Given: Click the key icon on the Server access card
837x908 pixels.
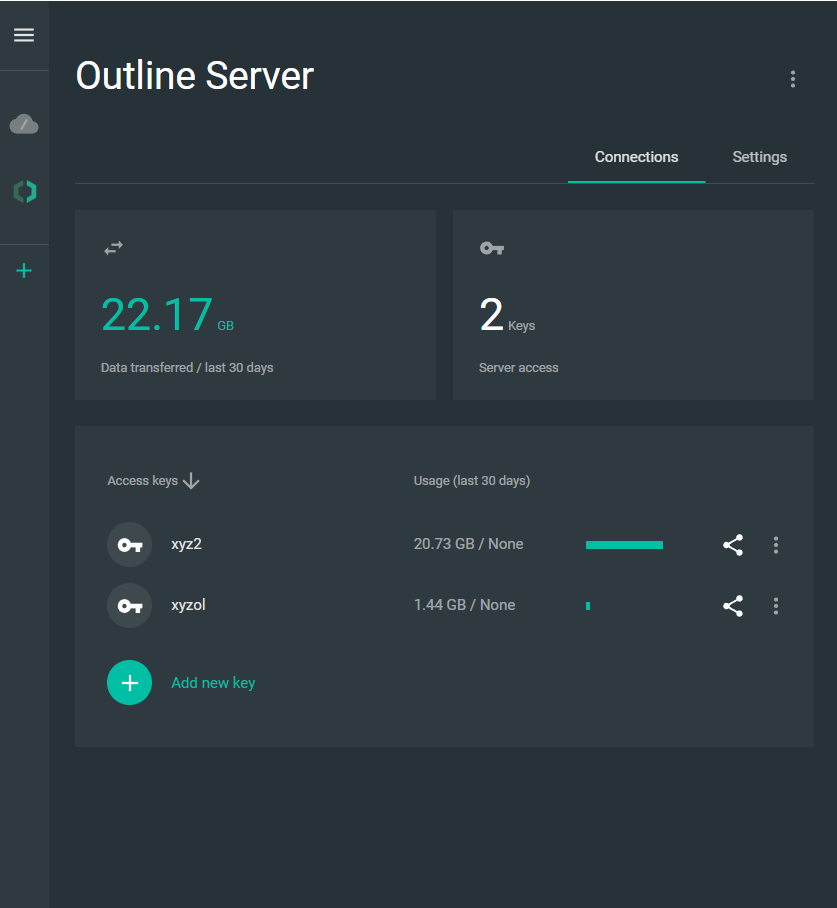Looking at the screenshot, I should [491, 247].
